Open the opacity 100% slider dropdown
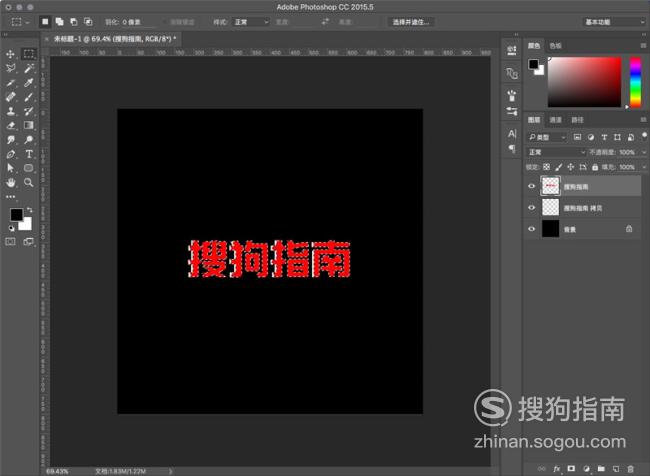Viewport: 650px width, 476px height. click(644, 152)
